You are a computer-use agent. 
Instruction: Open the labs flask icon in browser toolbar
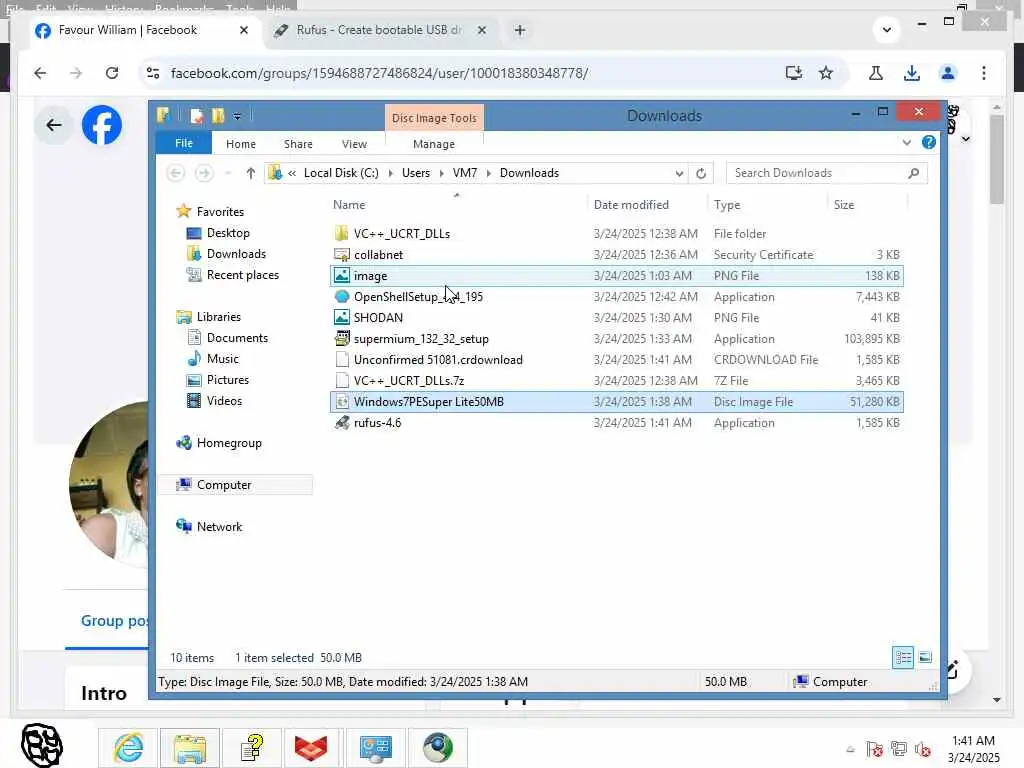point(876,73)
